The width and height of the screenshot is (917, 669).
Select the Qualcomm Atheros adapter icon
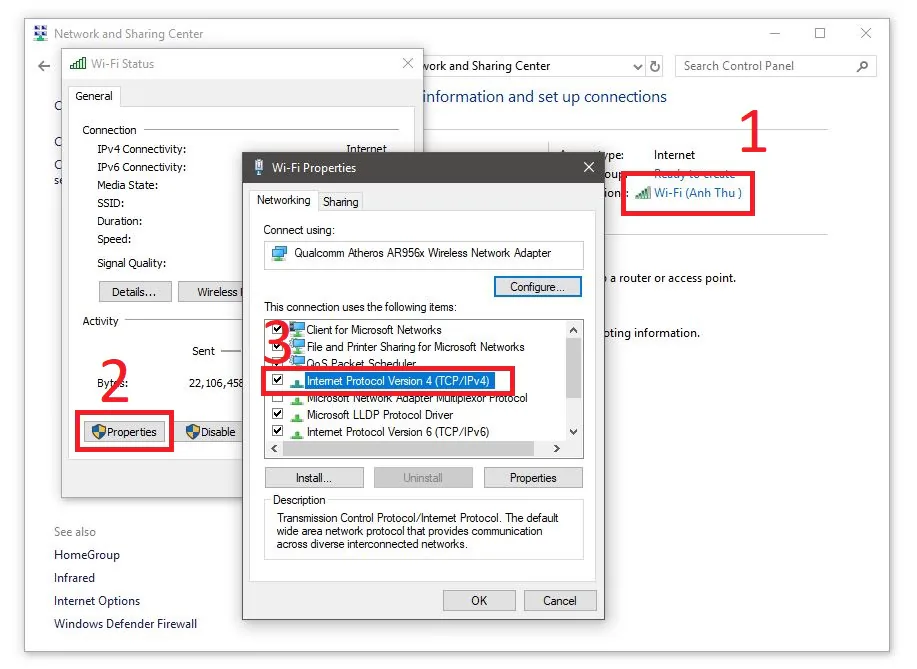pyautogui.click(x=280, y=253)
